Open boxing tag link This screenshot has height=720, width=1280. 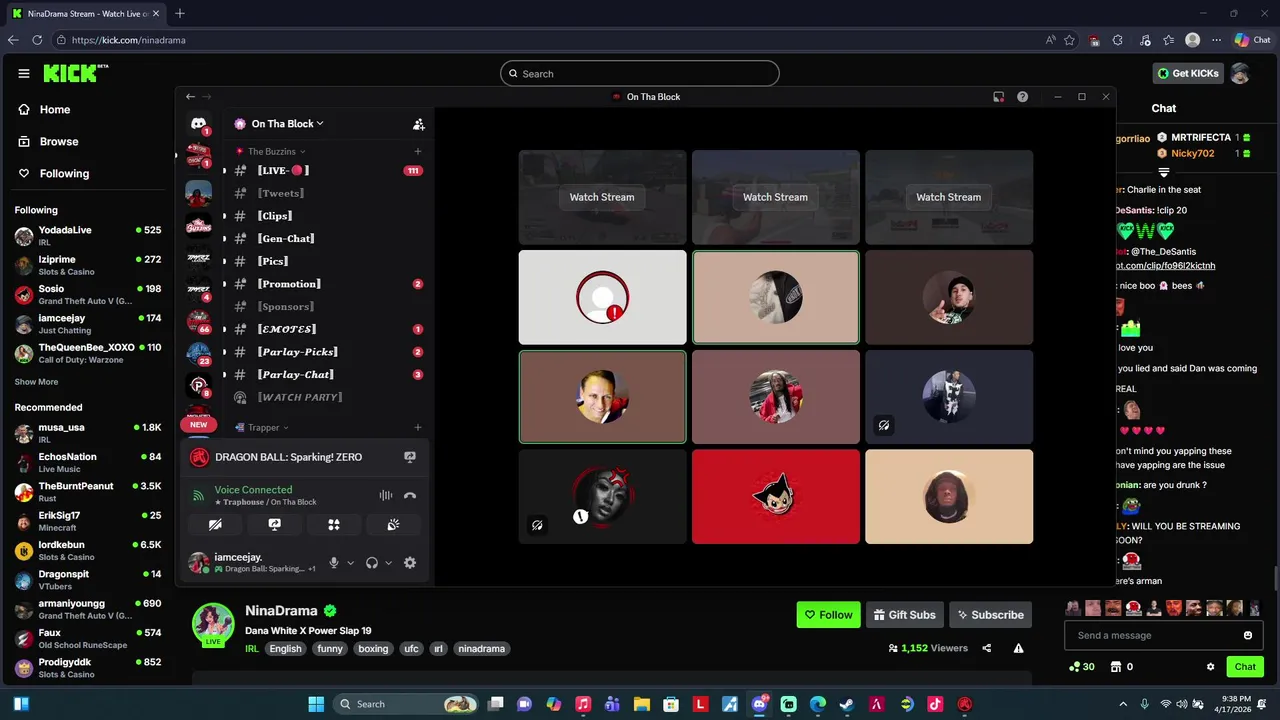(373, 649)
